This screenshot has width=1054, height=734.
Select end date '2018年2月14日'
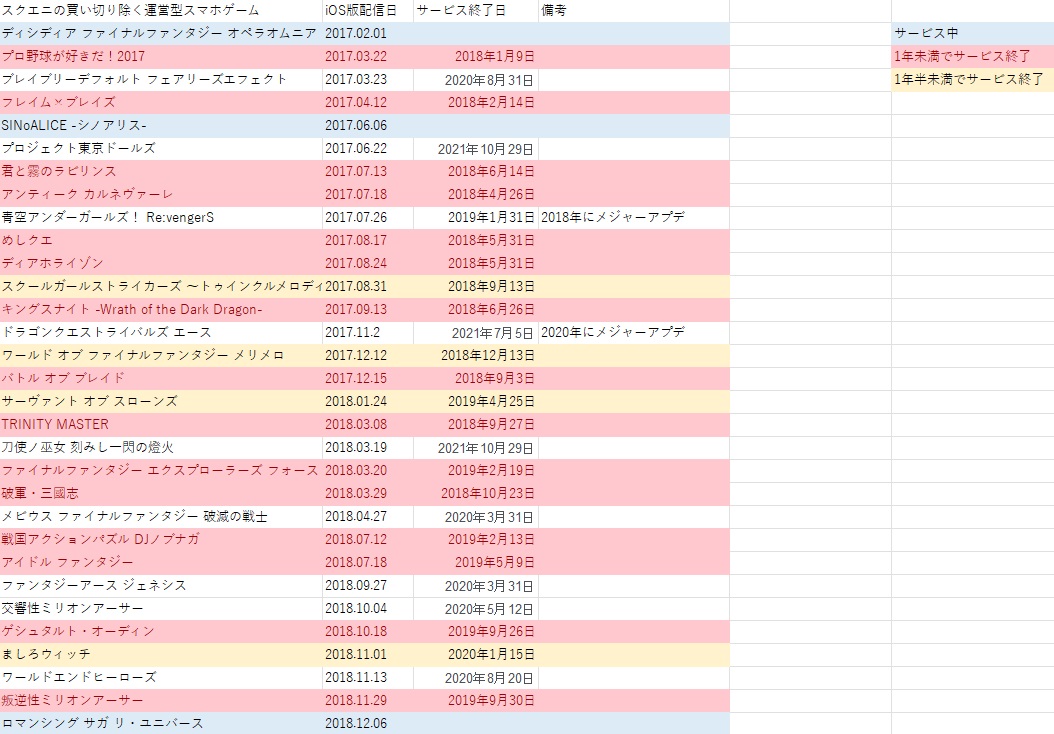476,102
